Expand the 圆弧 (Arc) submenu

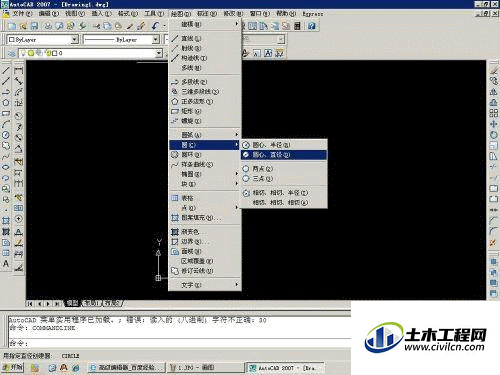[x=205, y=135]
